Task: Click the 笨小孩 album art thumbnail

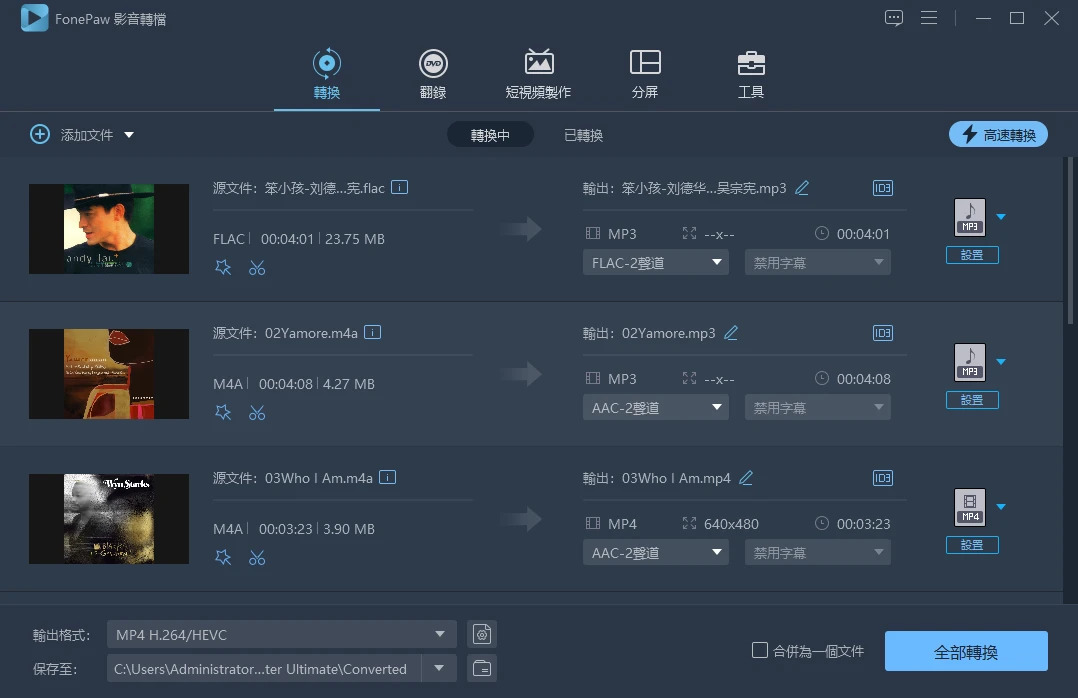Action: pyautogui.click(x=108, y=229)
